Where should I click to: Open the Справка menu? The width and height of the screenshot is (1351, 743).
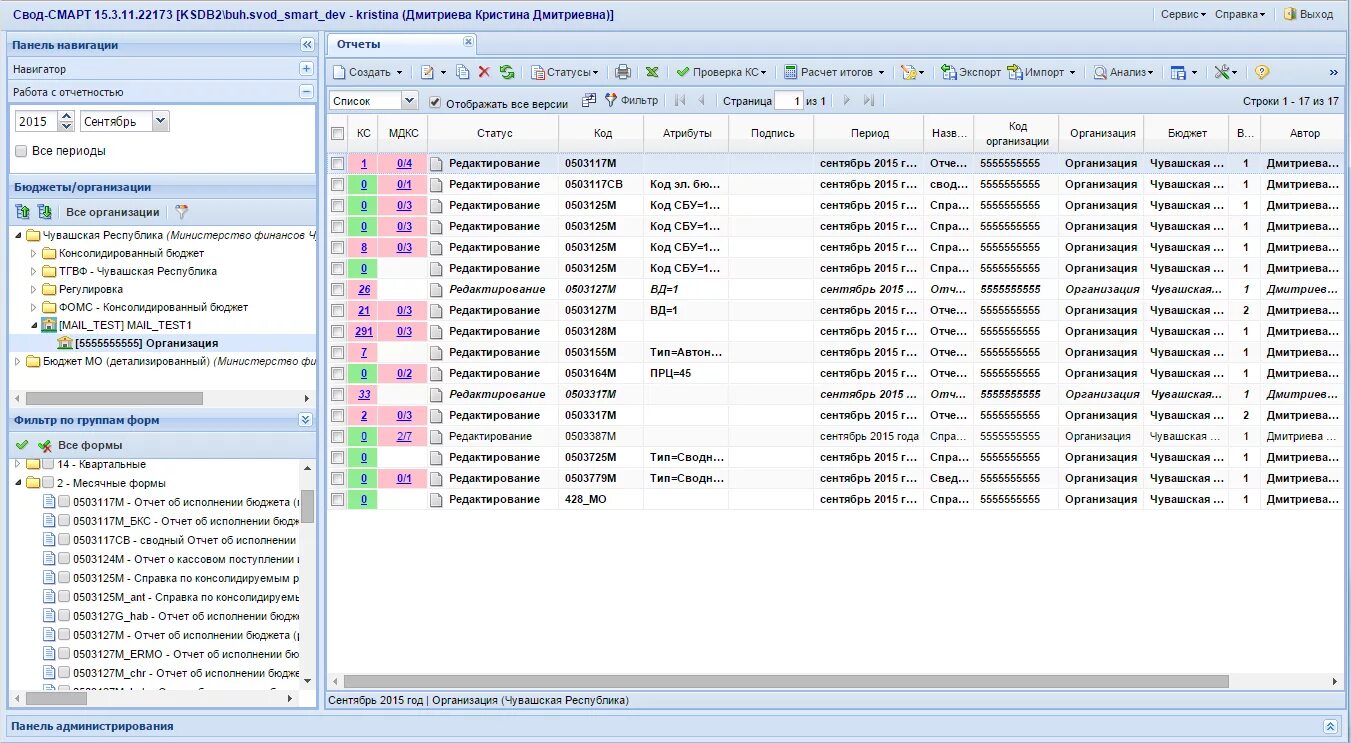1239,14
